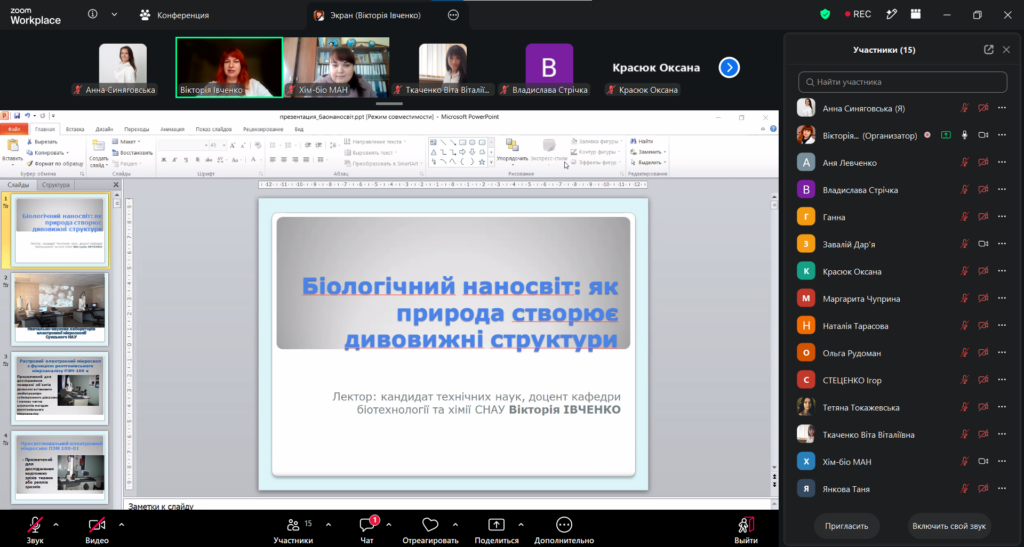Click the 'Пригласить' button
The width and height of the screenshot is (1024, 547).
click(x=846, y=526)
